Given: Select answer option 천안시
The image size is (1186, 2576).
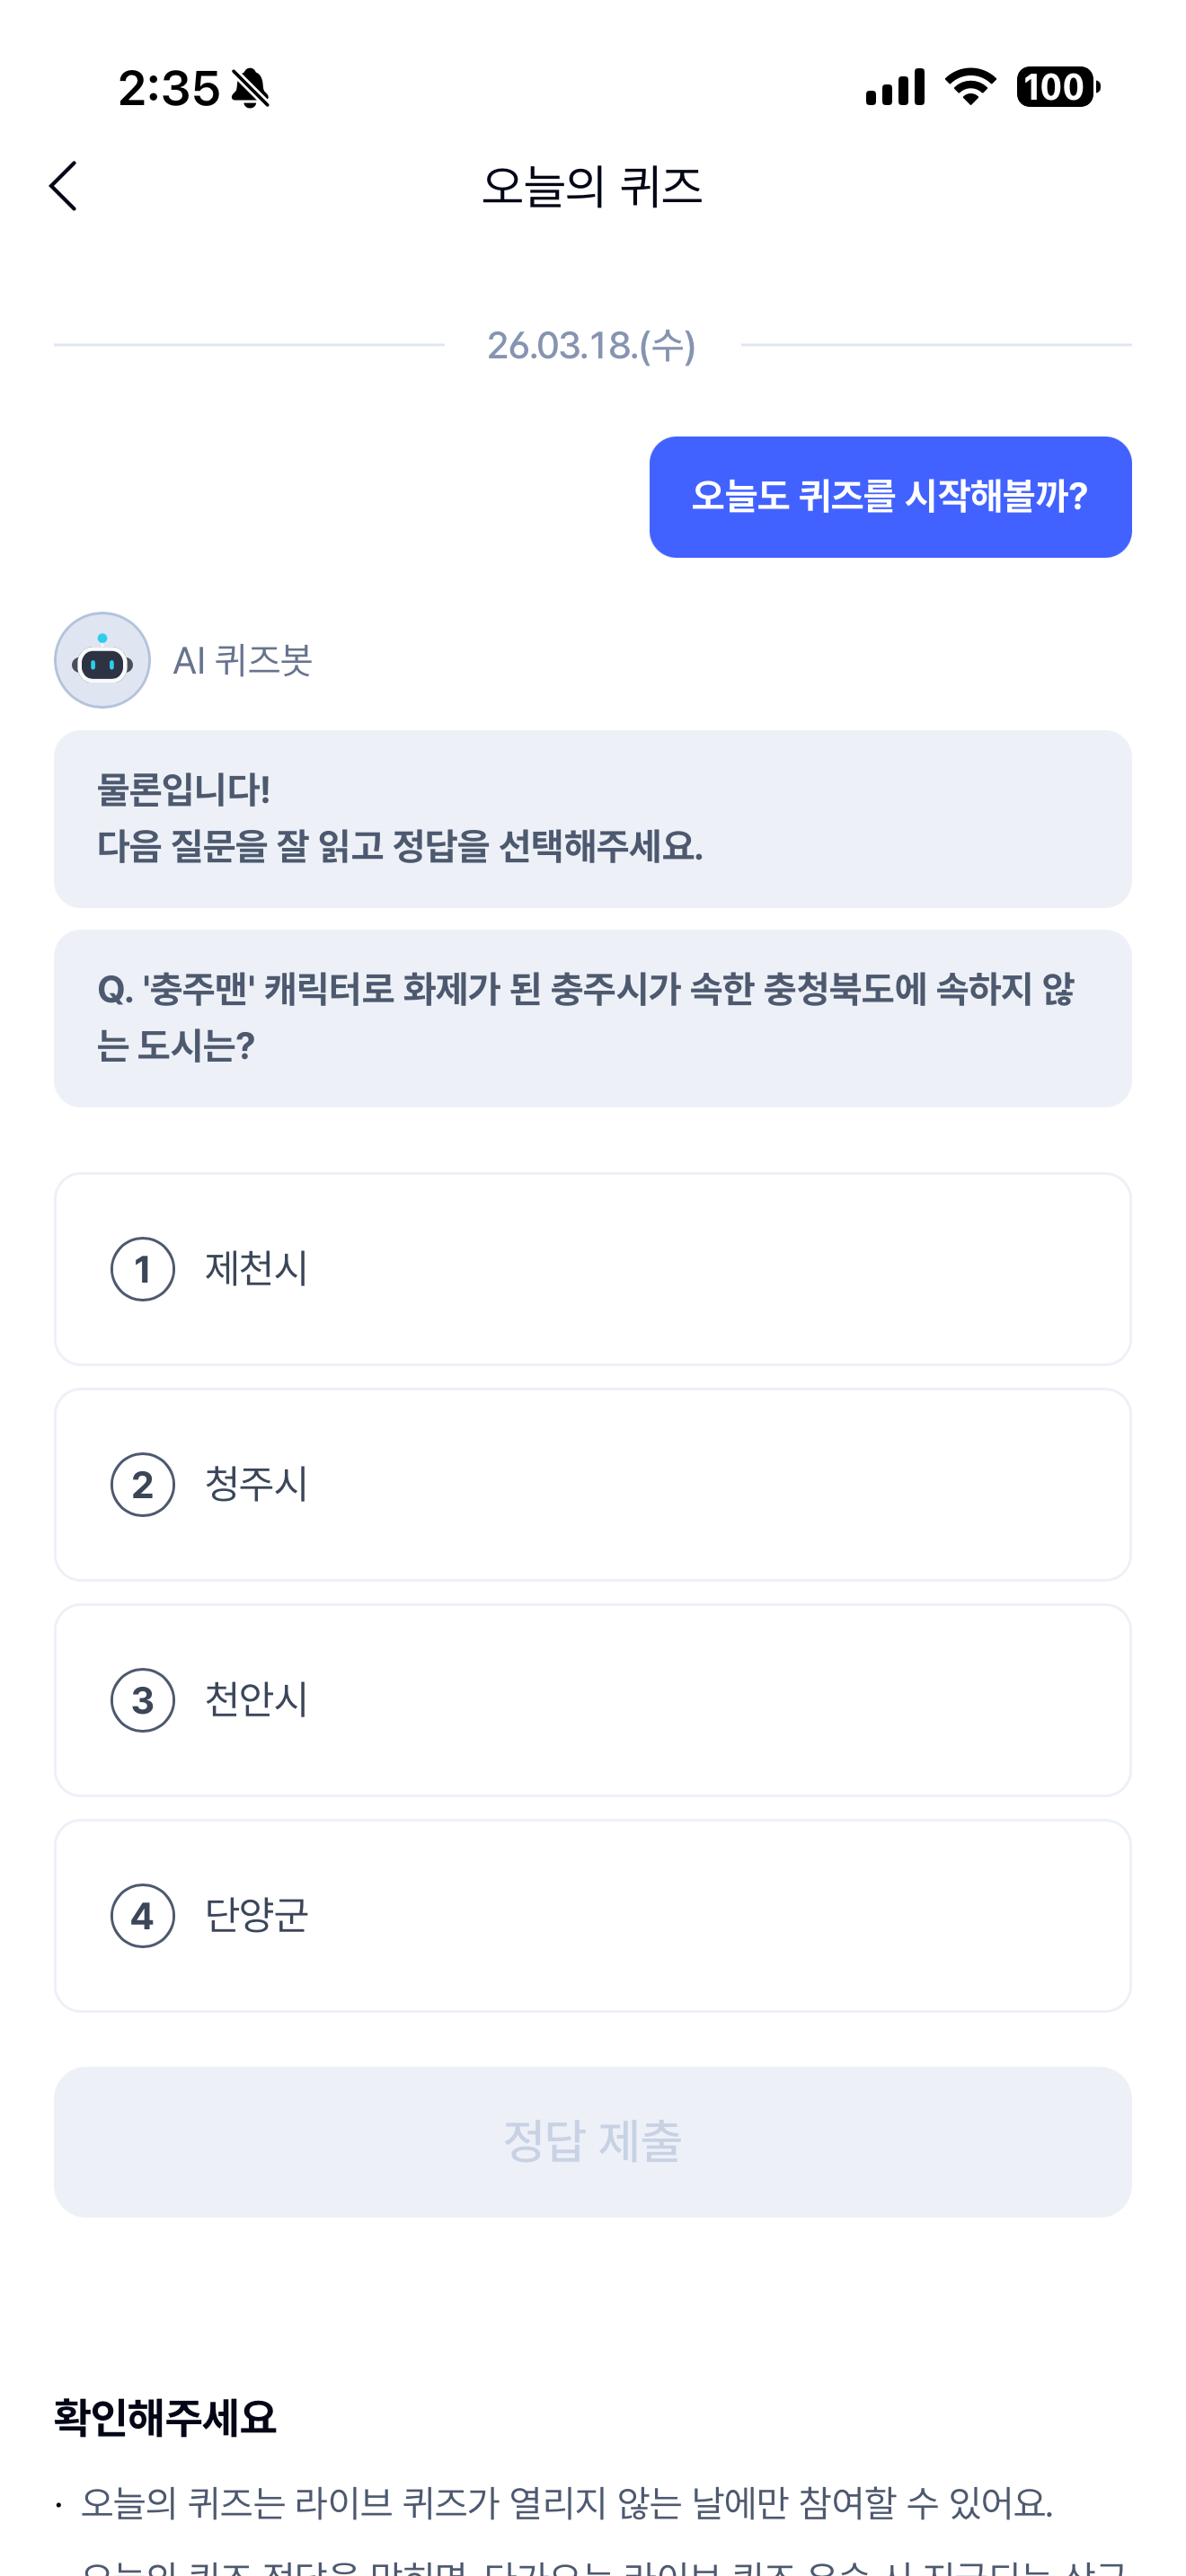Looking at the screenshot, I should click(x=593, y=1700).
